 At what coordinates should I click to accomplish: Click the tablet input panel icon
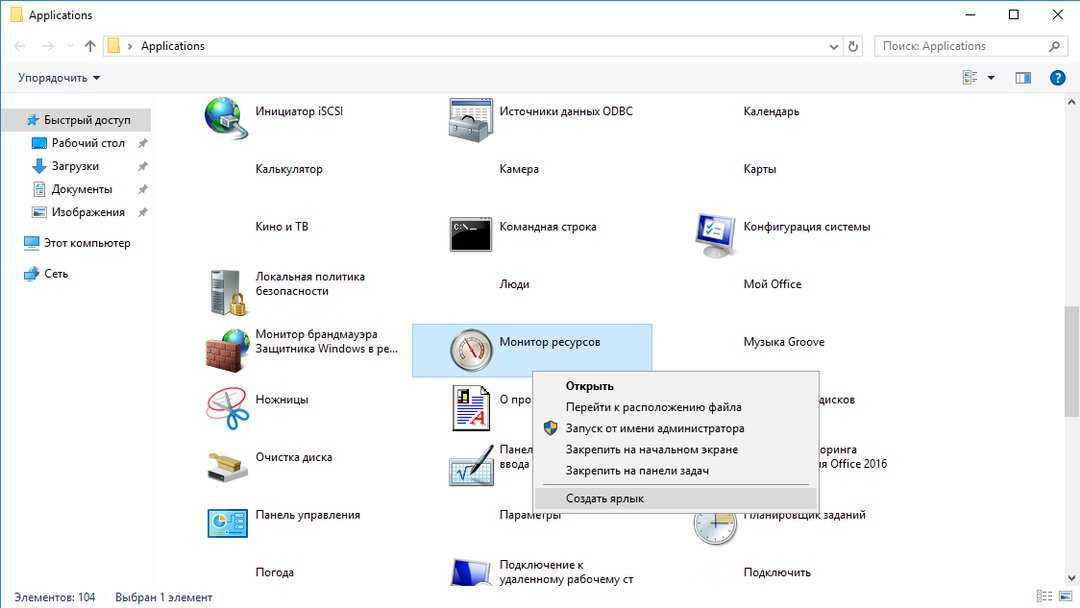[x=471, y=465]
